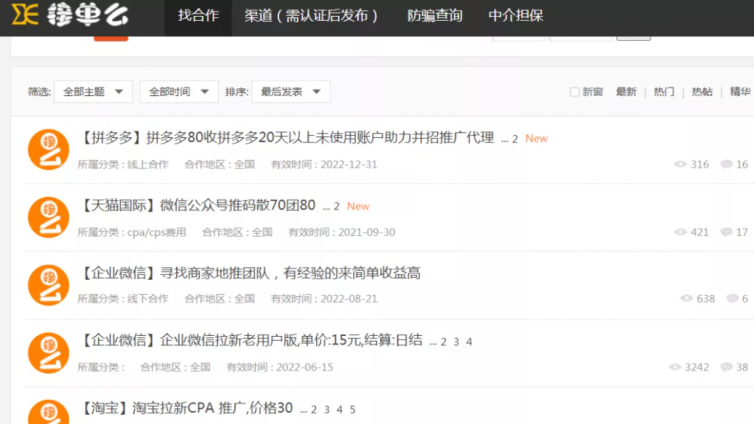Open avatar of the 寻找商家地推团队 post
The width and height of the screenshot is (754, 424).
[x=49, y=285]
